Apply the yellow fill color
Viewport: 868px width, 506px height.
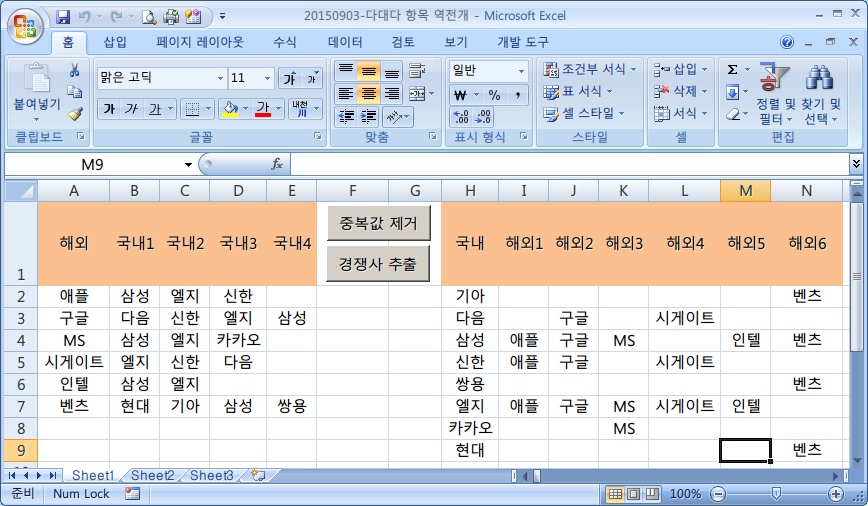click(x=230, y=109)
